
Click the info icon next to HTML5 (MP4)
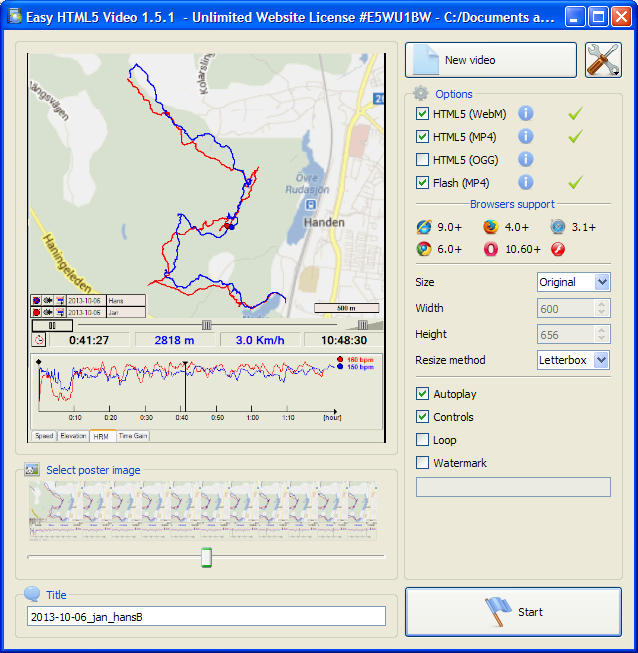pos(526,136)
